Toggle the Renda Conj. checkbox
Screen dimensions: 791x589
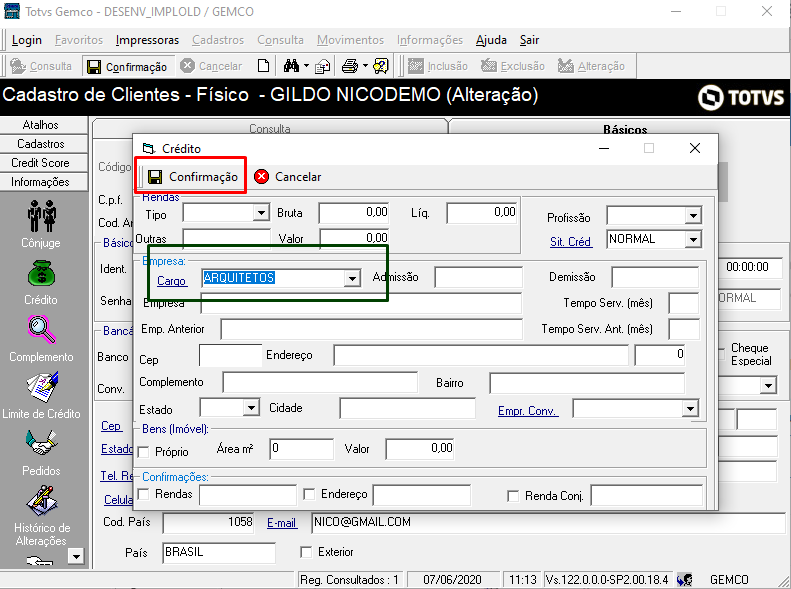(513, 496)
